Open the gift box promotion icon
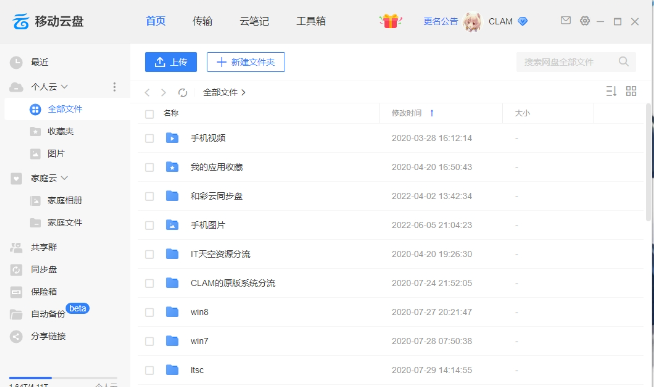The image size is (655, 387). 390,21
